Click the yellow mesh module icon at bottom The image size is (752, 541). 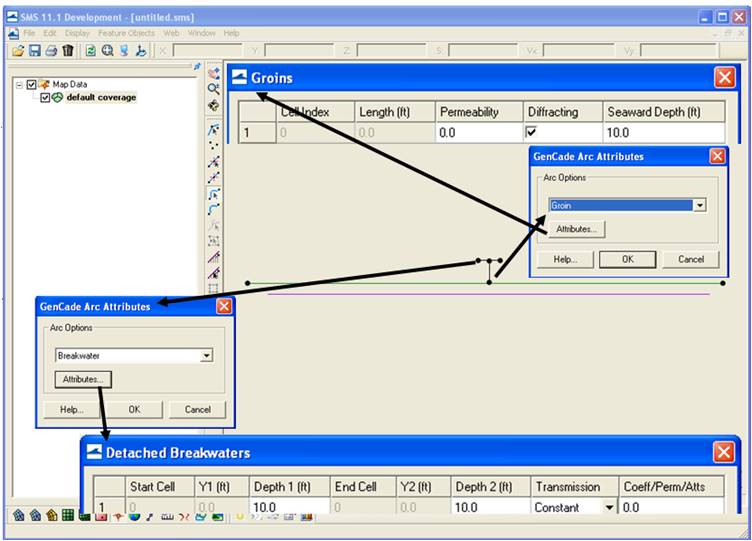pos(52,515)
